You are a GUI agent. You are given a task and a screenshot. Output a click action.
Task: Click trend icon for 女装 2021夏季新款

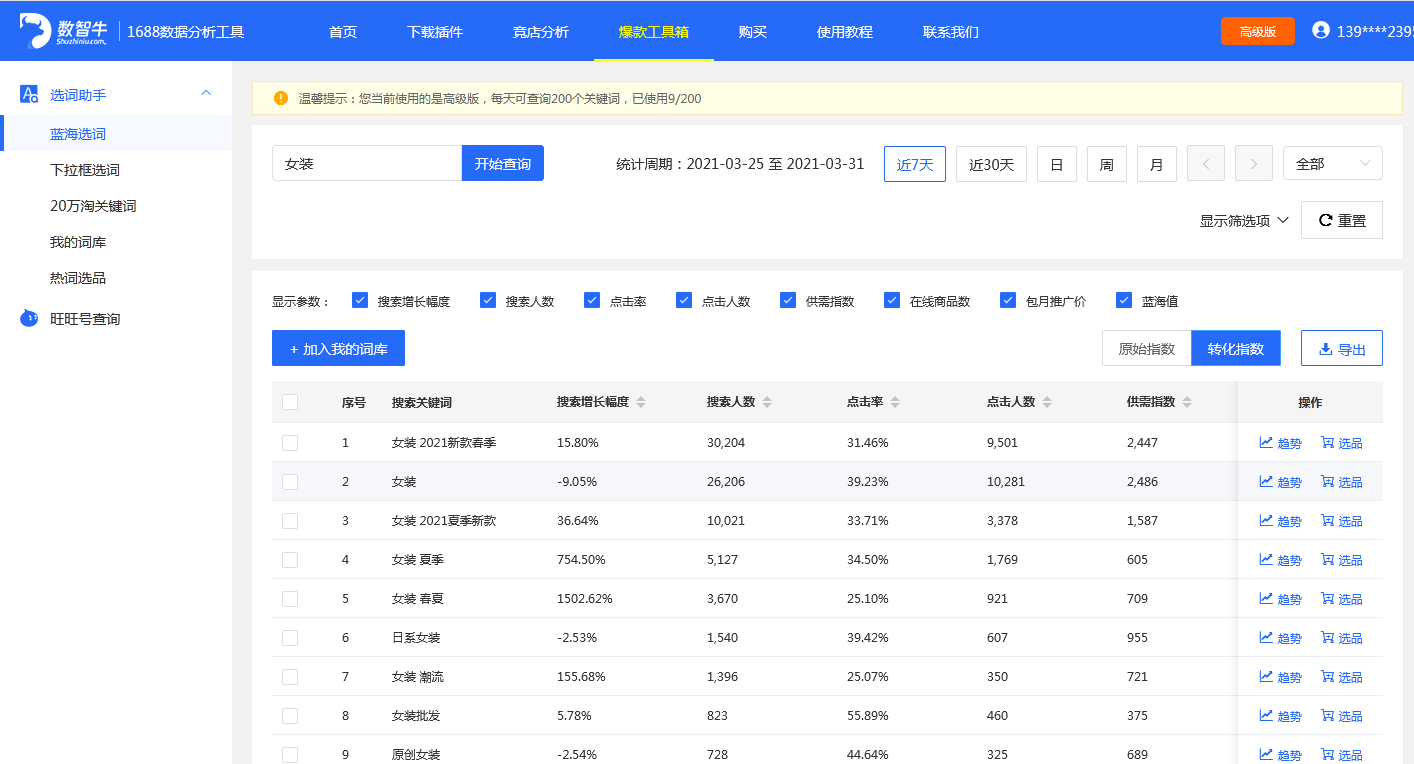[x=1266, y=520]
